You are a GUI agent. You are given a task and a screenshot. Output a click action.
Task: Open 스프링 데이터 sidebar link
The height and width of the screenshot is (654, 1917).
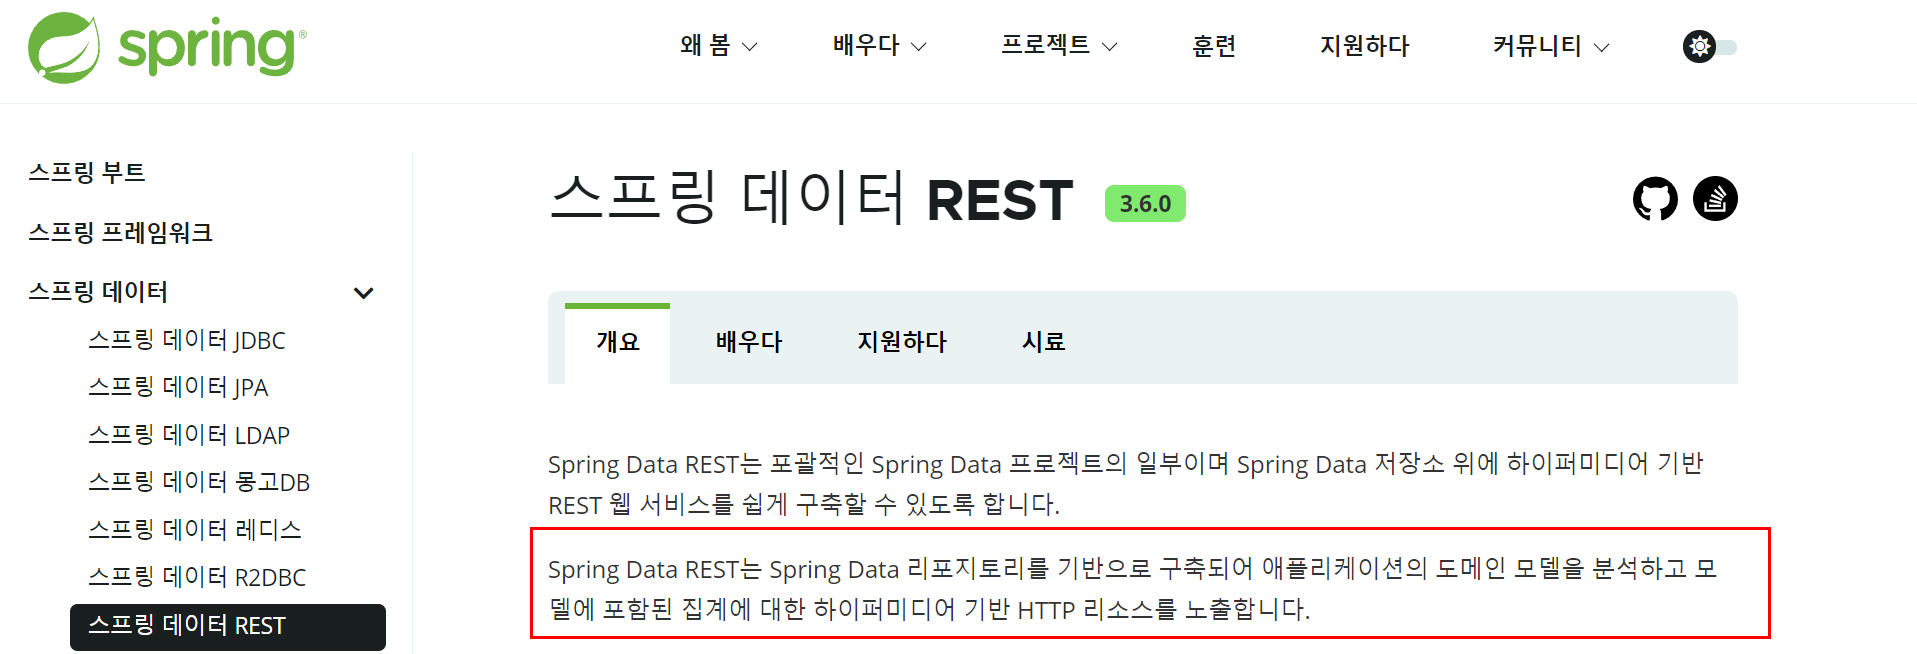98,292
